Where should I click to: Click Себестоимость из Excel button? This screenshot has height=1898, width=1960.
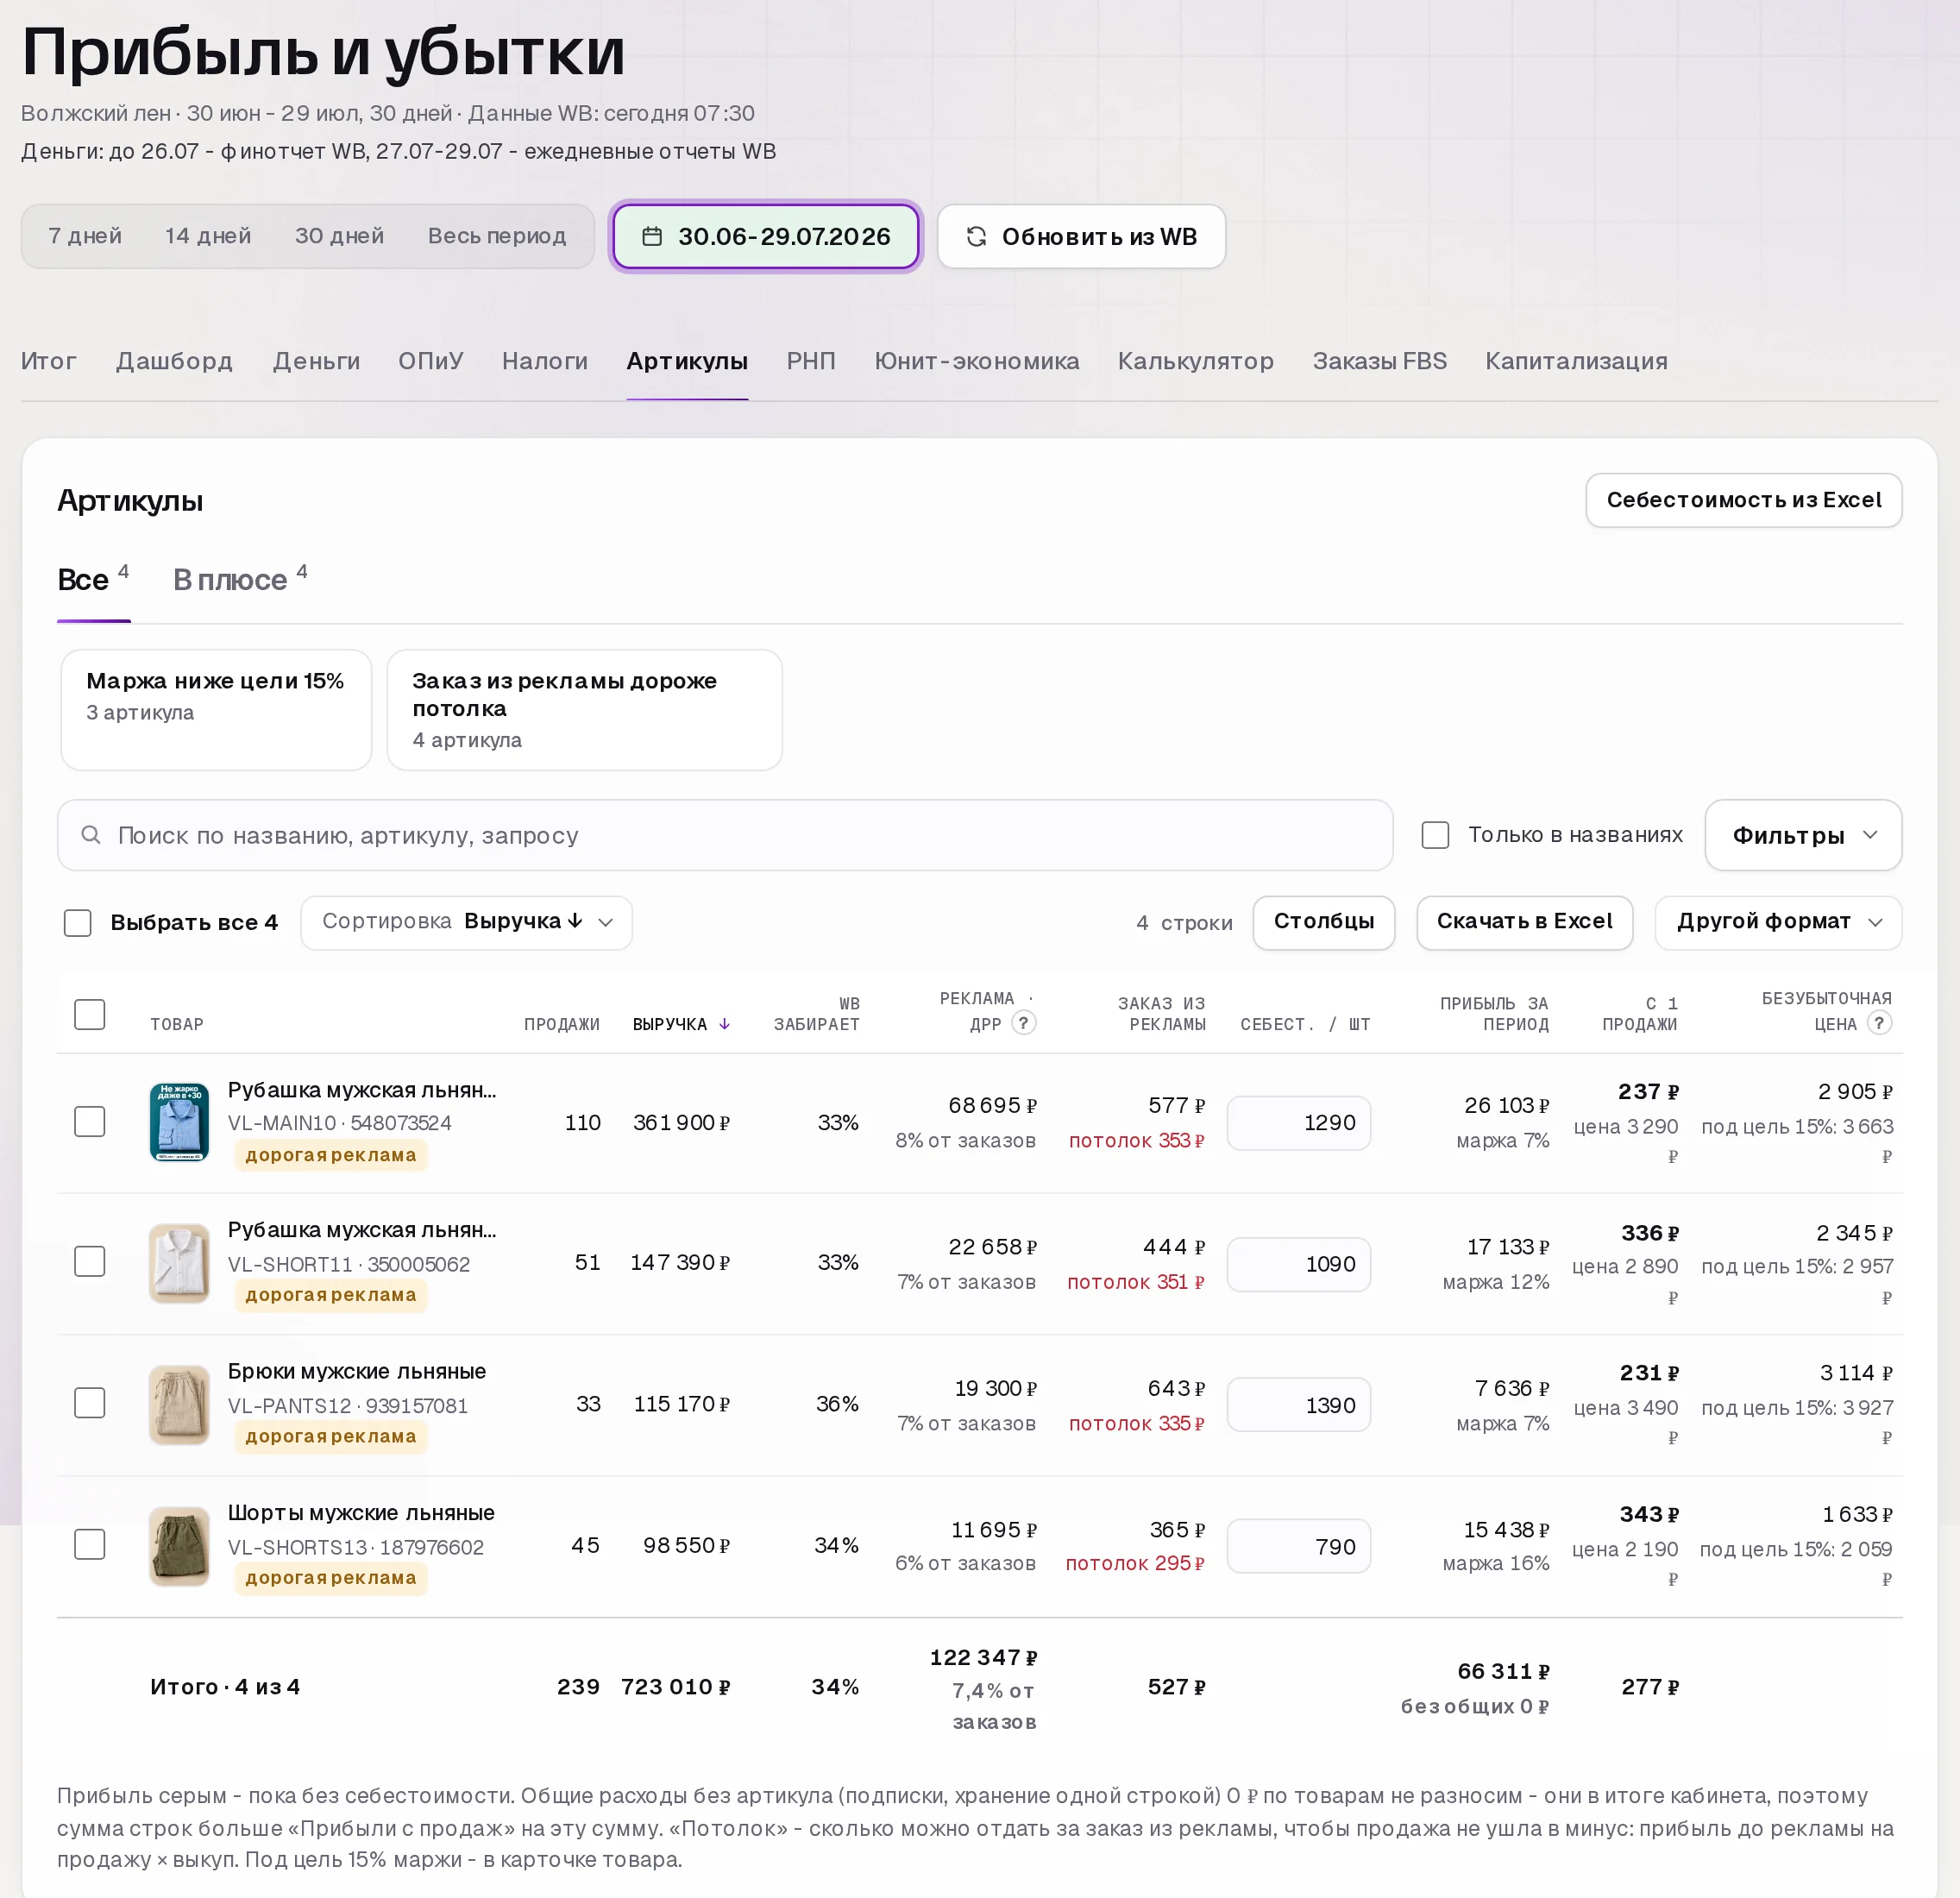(x=1743, y=500)
